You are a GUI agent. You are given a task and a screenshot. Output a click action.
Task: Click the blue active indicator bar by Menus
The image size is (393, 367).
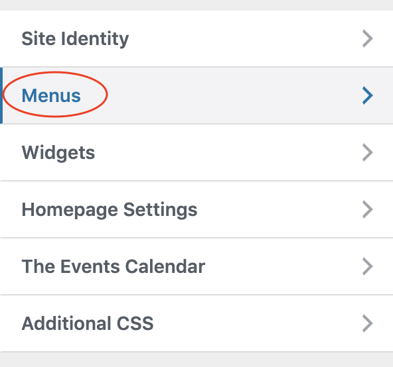1,95
